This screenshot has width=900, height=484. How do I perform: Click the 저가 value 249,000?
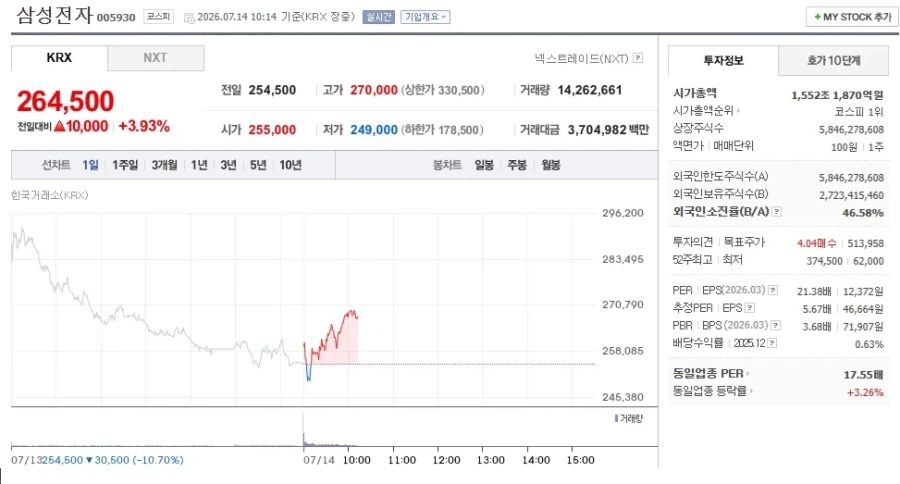(374, 130)
